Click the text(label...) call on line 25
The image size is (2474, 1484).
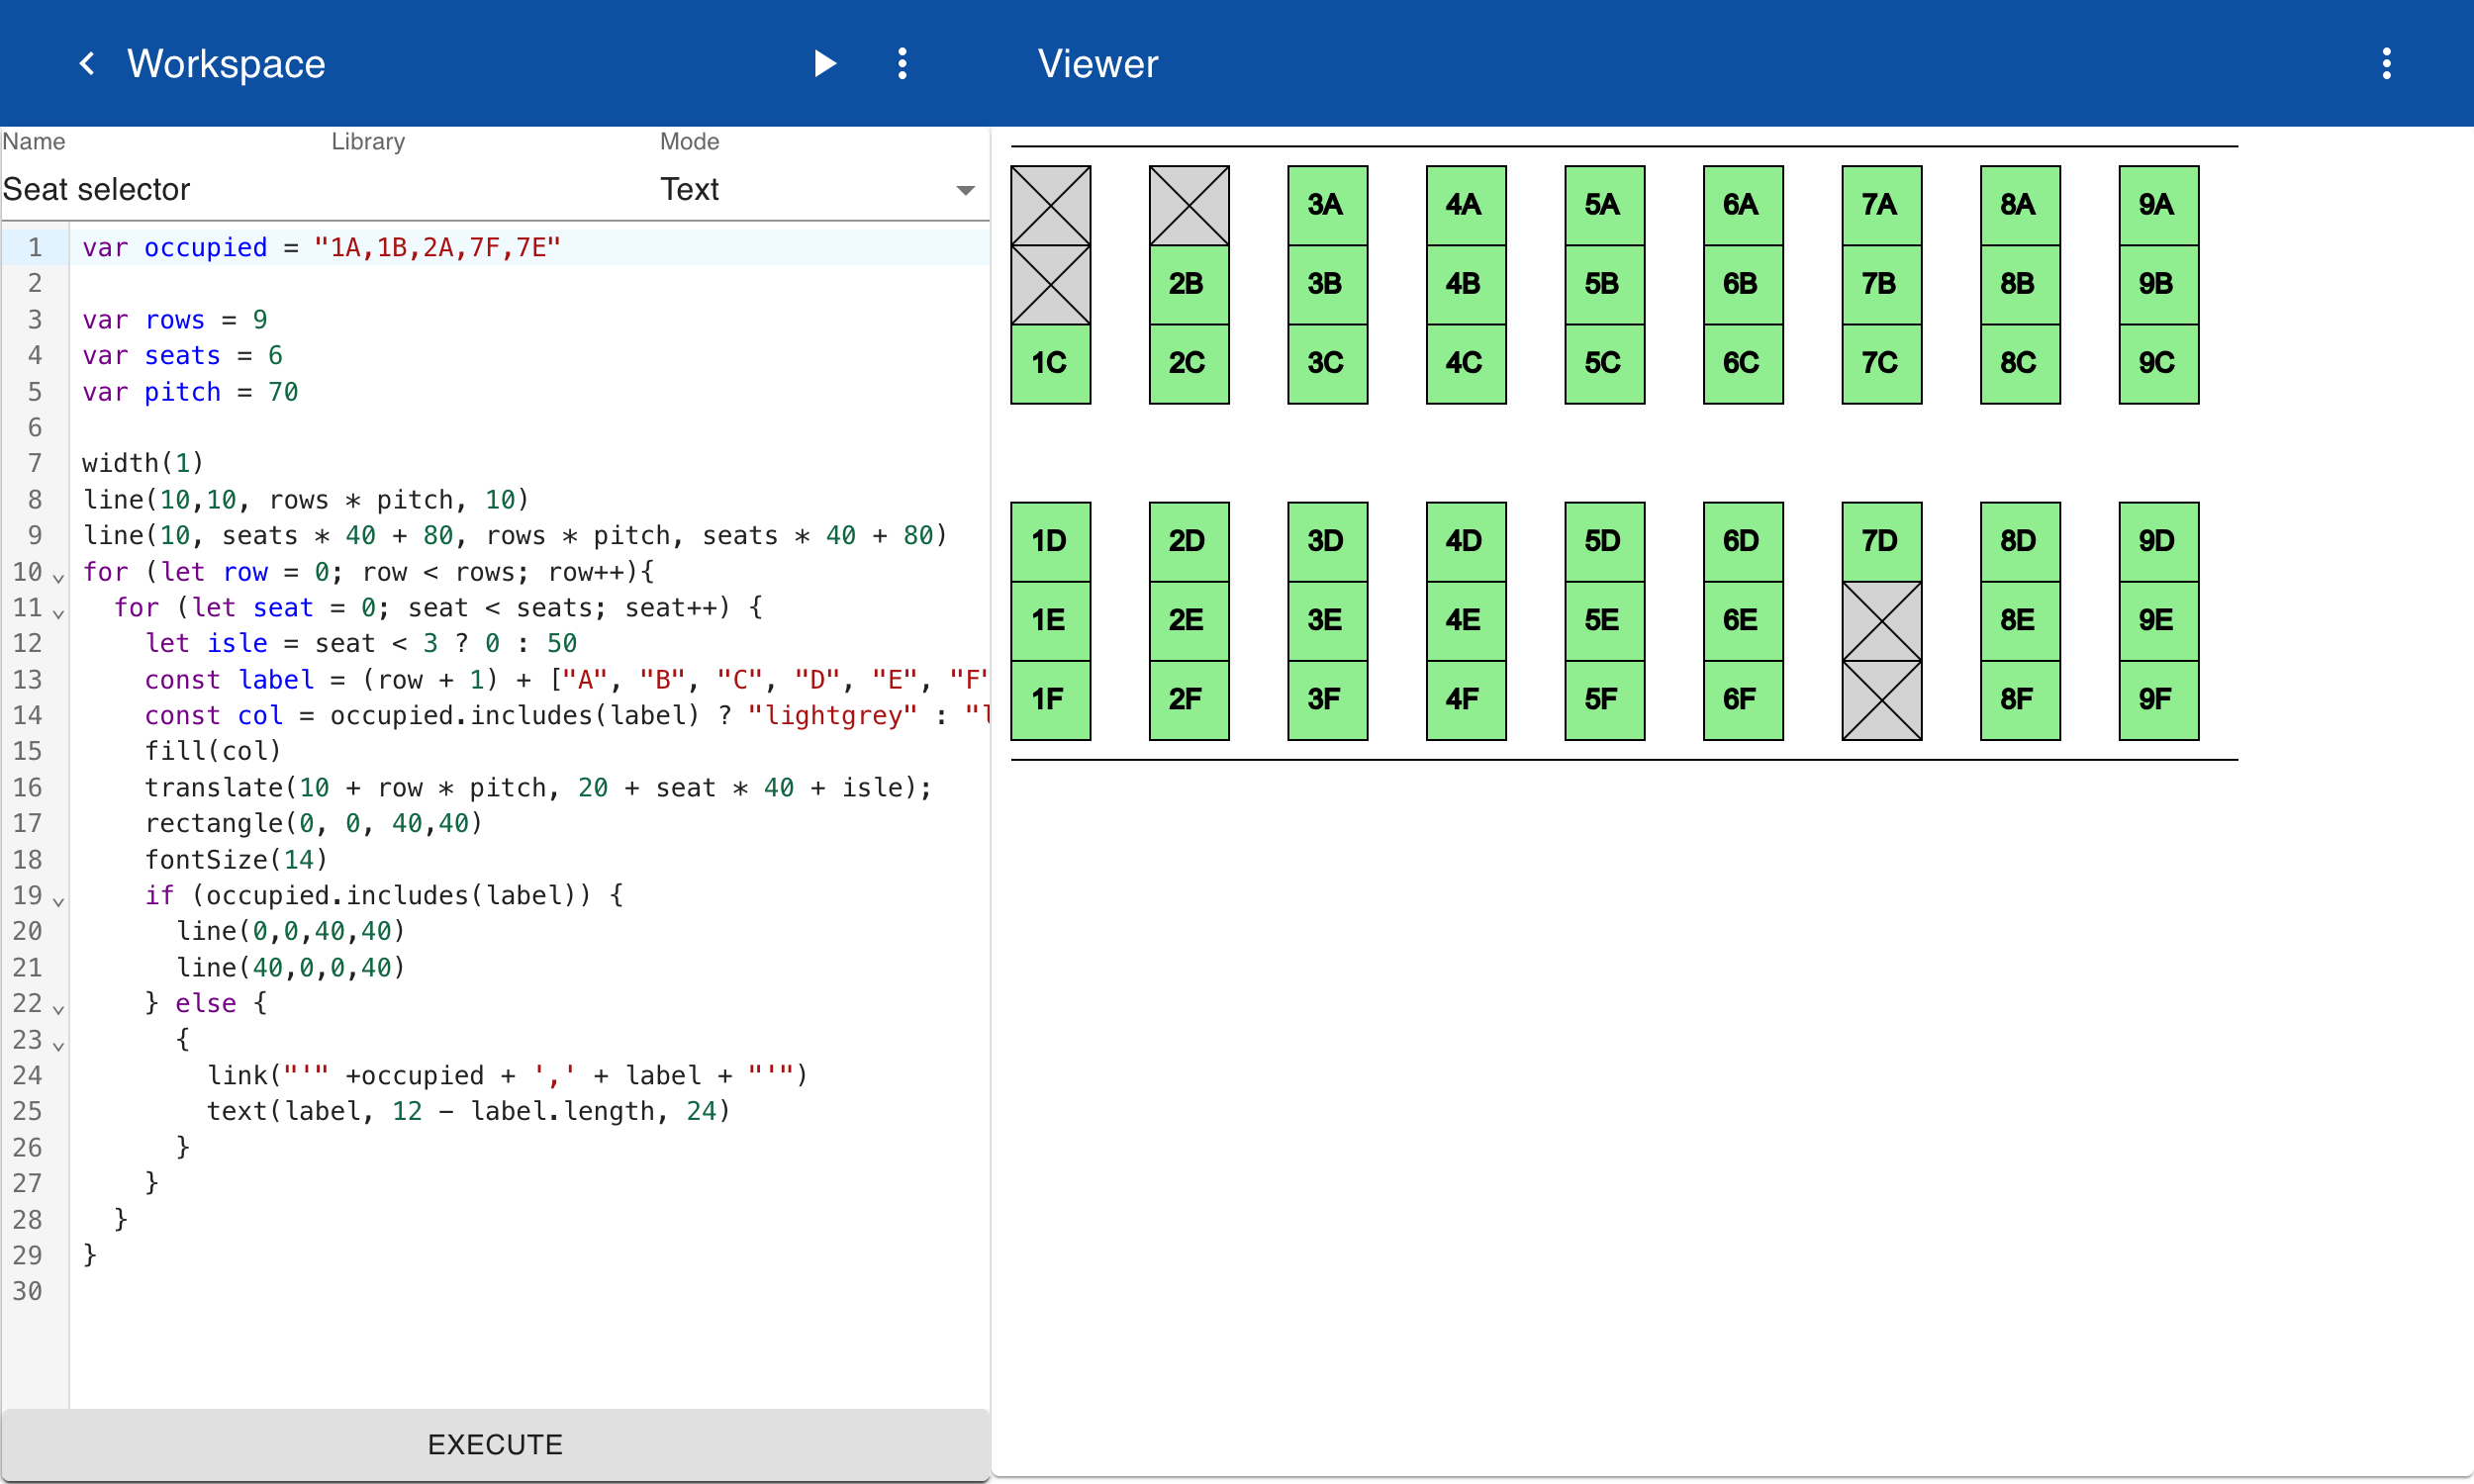[469, 1111]
